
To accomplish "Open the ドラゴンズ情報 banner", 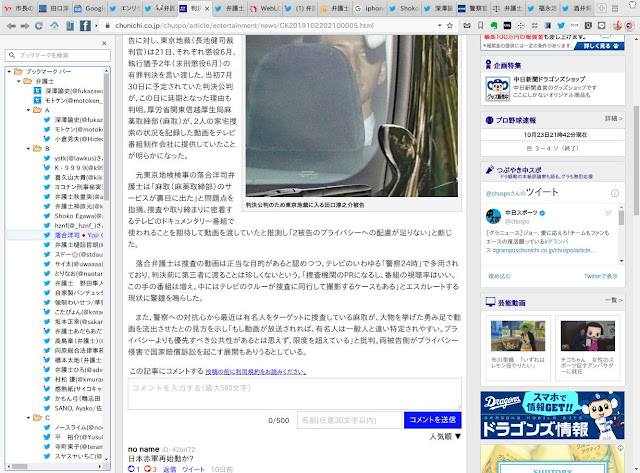I will tap(552, 415).
